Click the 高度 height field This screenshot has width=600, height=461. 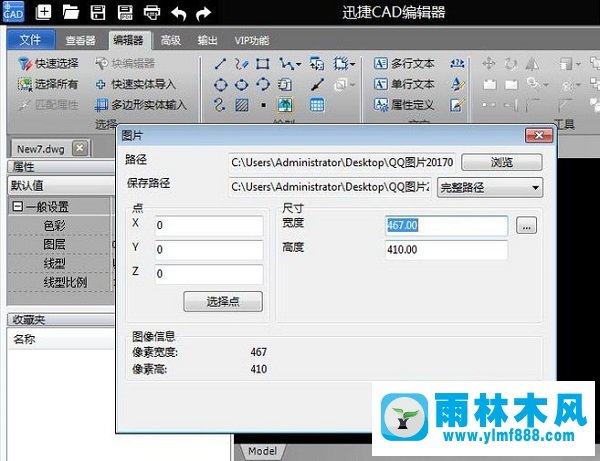tap(446, 250)
